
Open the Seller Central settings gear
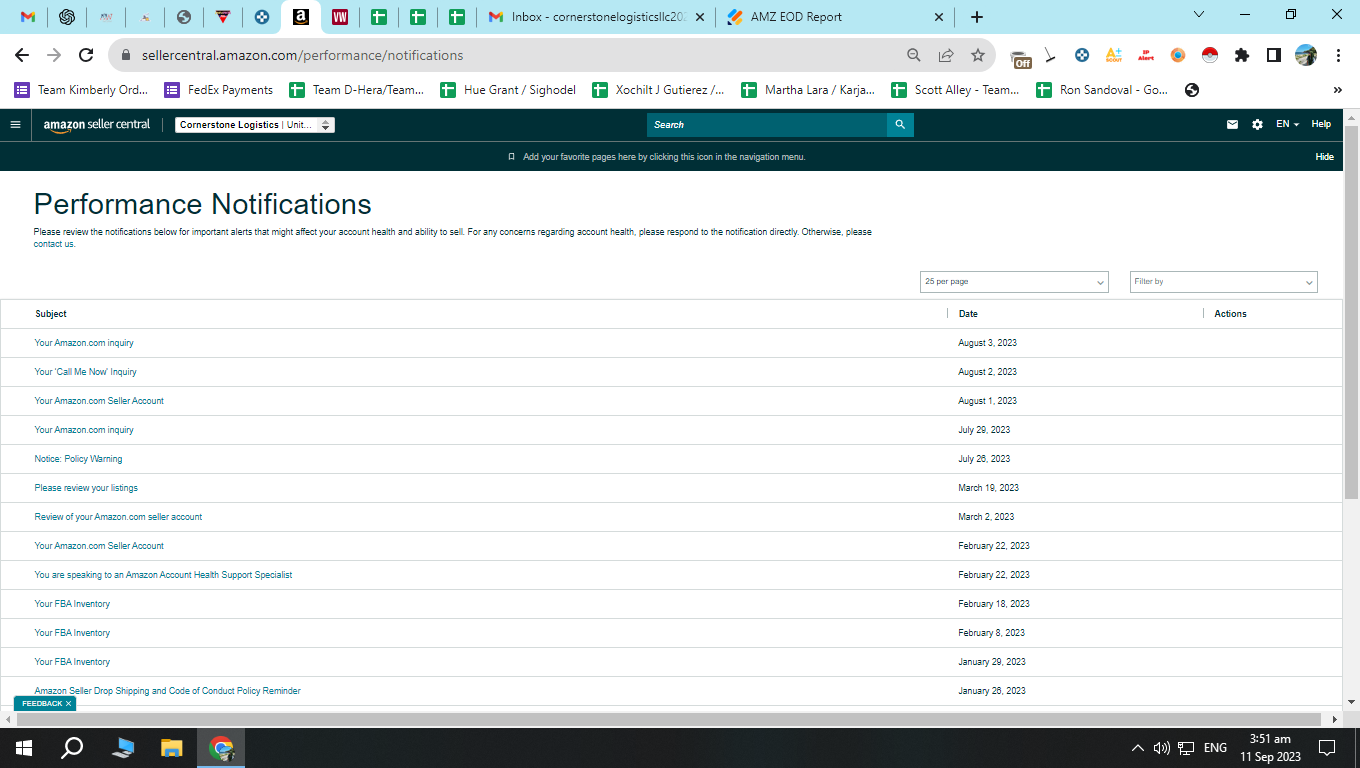tap(1257, 125)
